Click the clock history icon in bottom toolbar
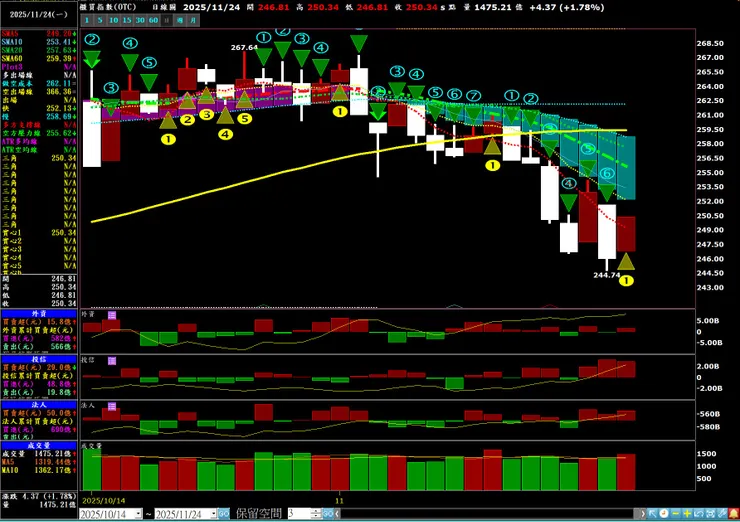 (664, 514)
